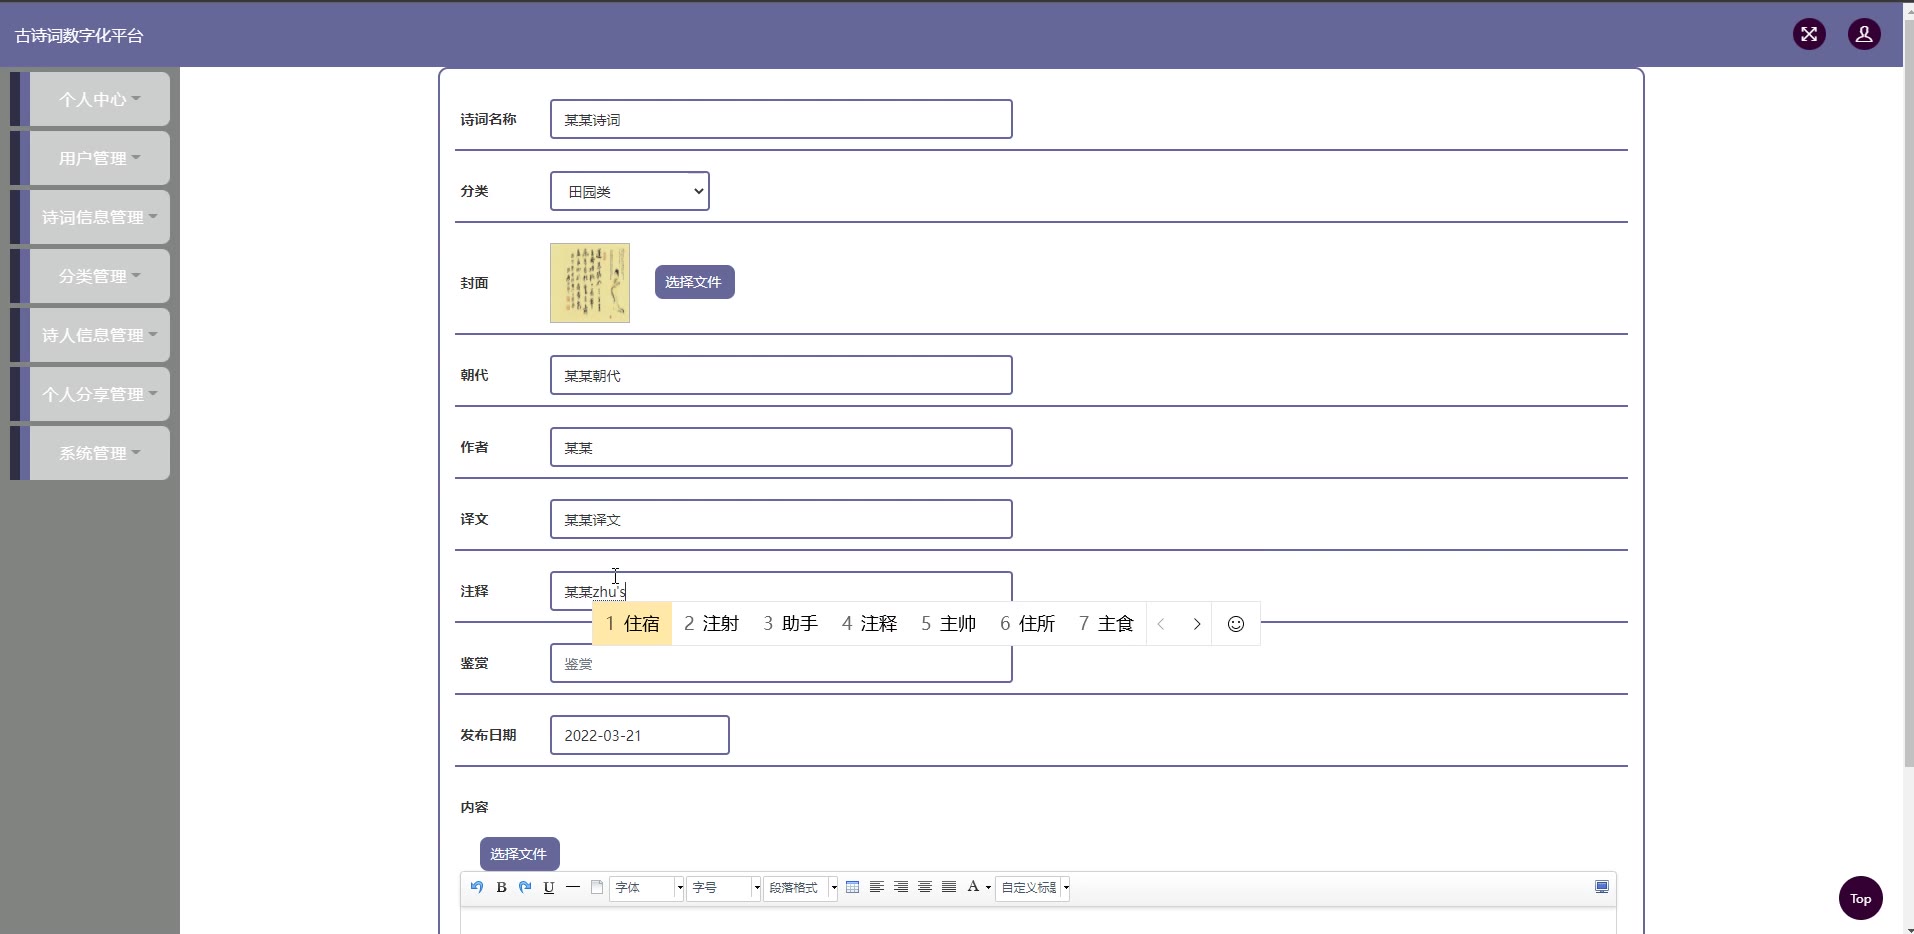
Task: Go to previous IME candidate page
Action: (1161, 624)
